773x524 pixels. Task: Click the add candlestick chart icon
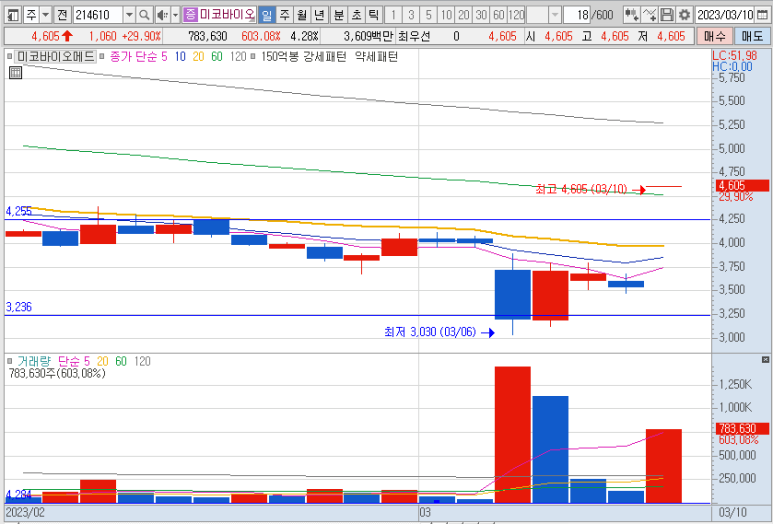coord(632,15)
